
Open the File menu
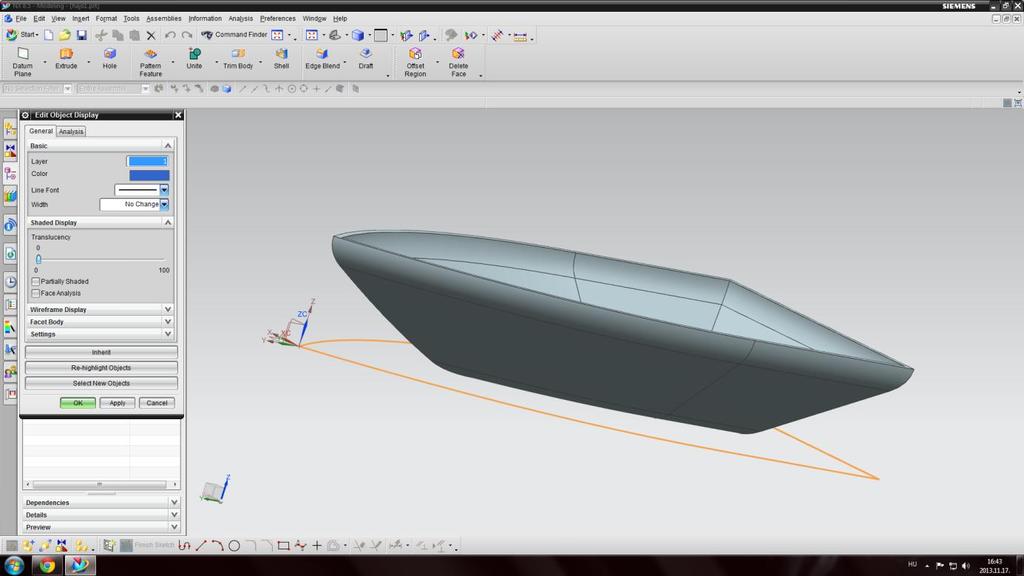click(x=21, y=19)
